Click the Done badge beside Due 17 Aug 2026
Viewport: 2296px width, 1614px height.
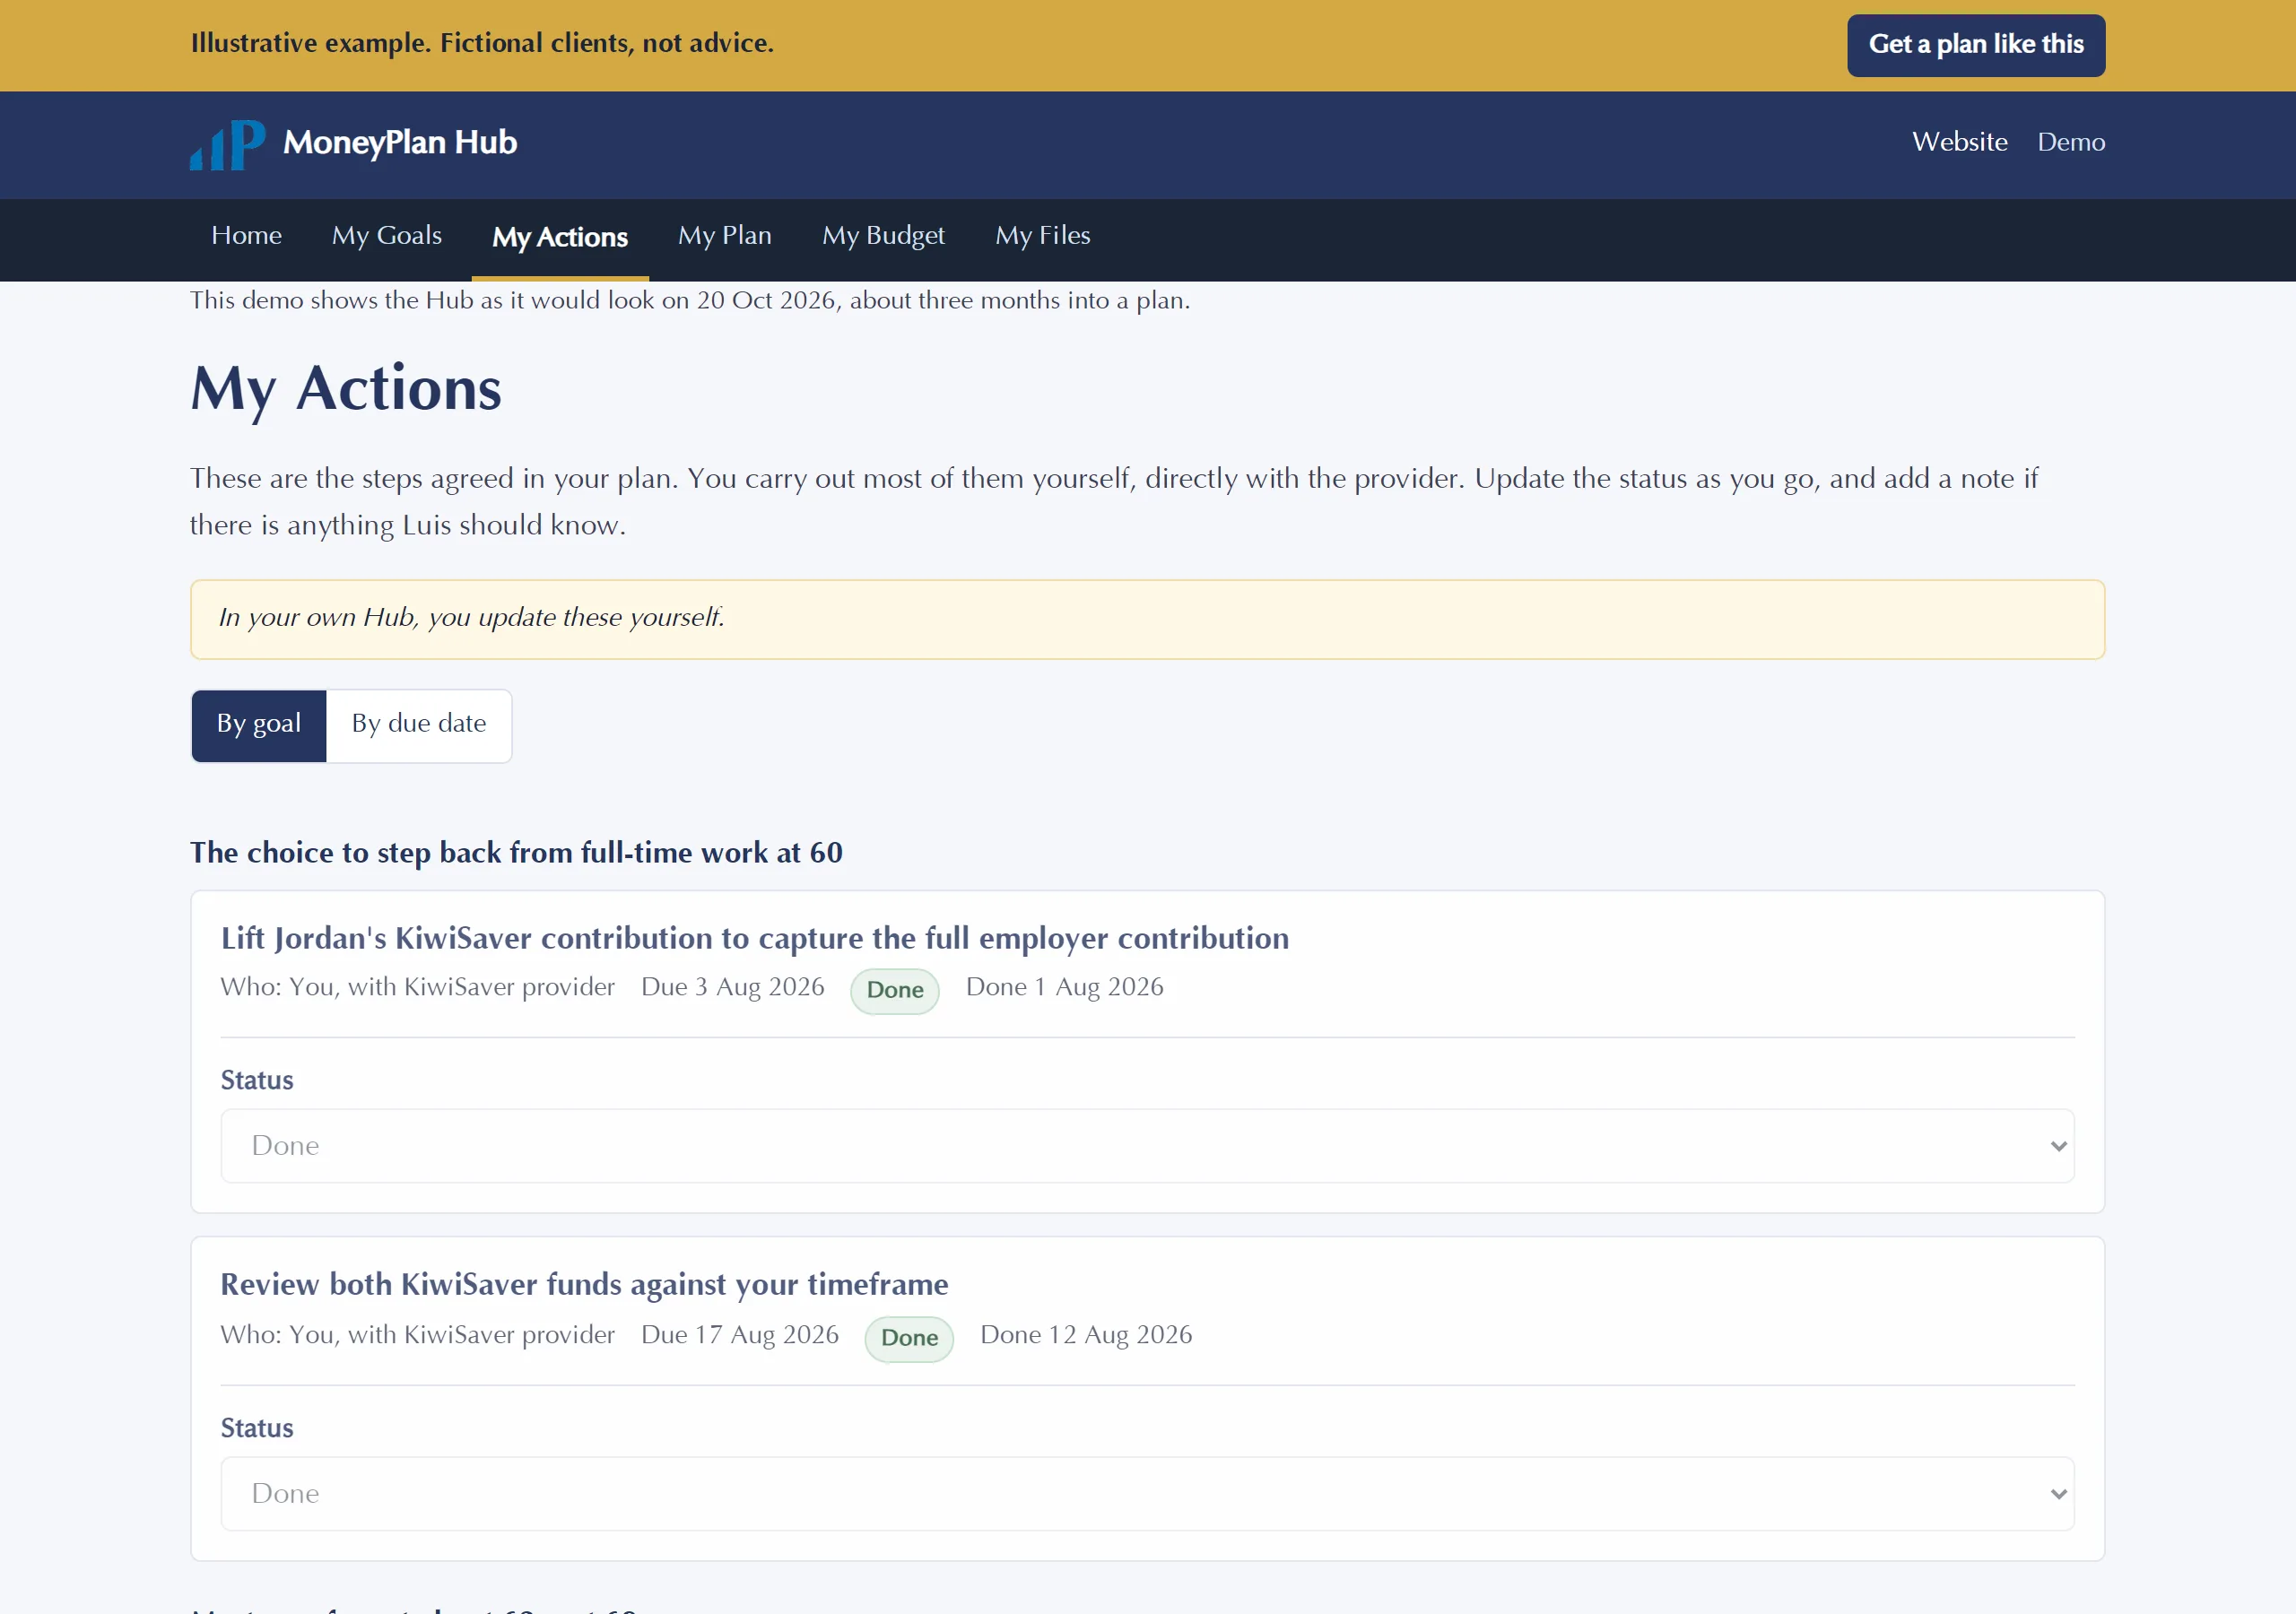pyautogui.click(x=909, y=1338)
